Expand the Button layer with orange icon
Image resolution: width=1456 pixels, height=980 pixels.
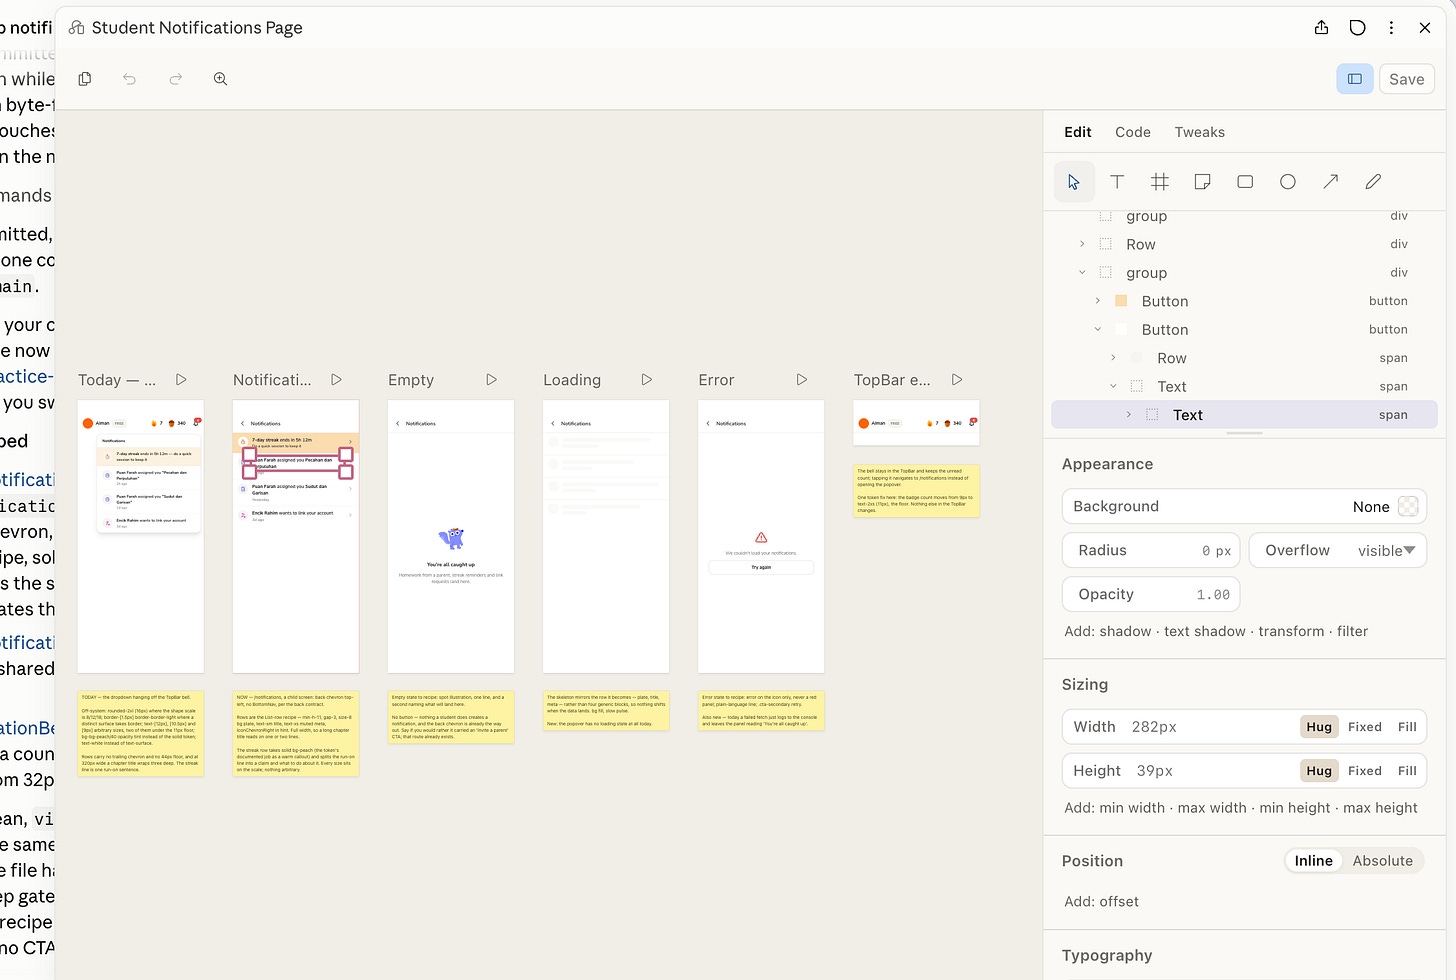(x=1098, y=301)
